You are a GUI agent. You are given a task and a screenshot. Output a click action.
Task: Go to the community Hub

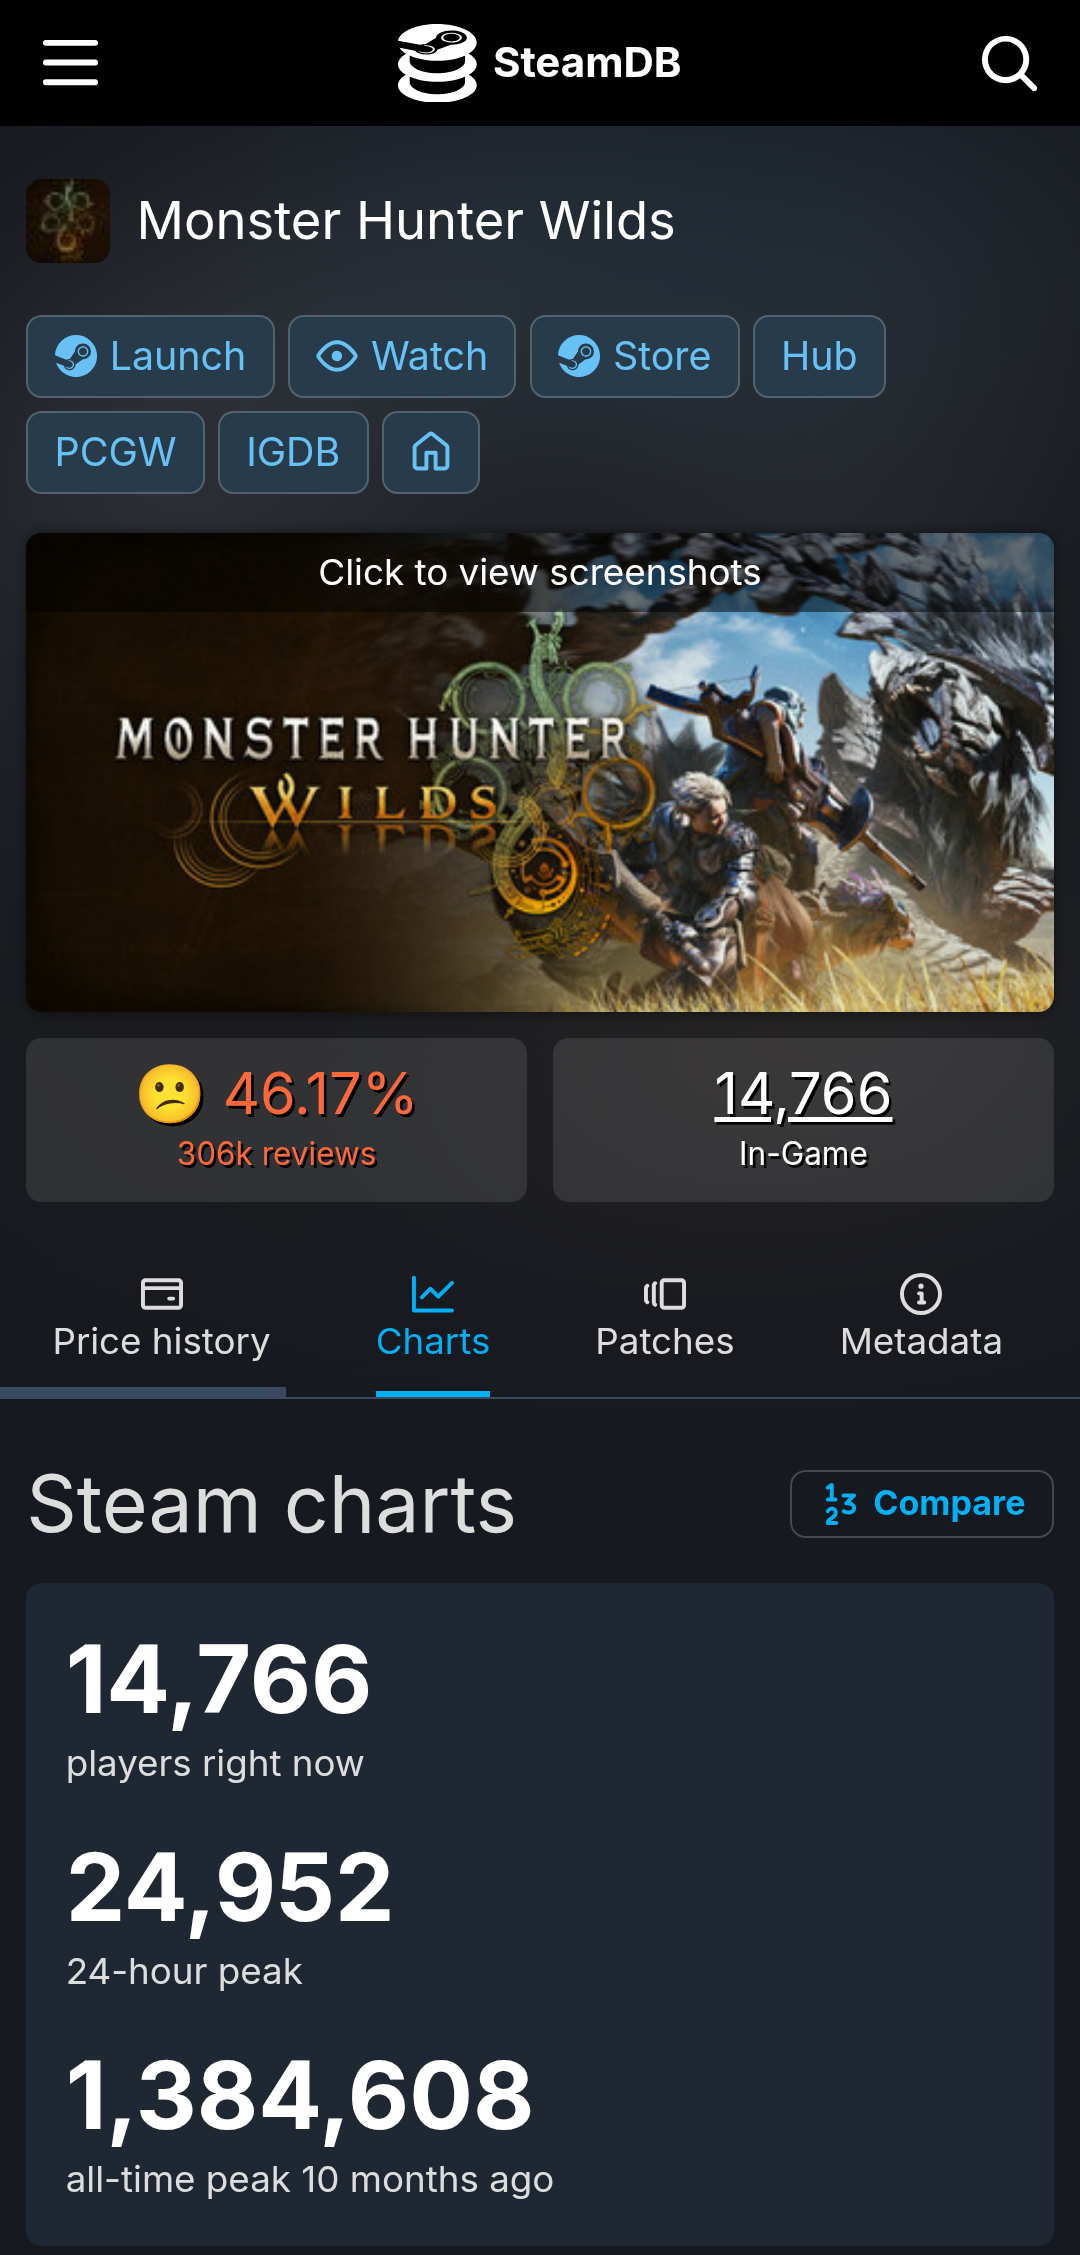[x=818, y=357]
